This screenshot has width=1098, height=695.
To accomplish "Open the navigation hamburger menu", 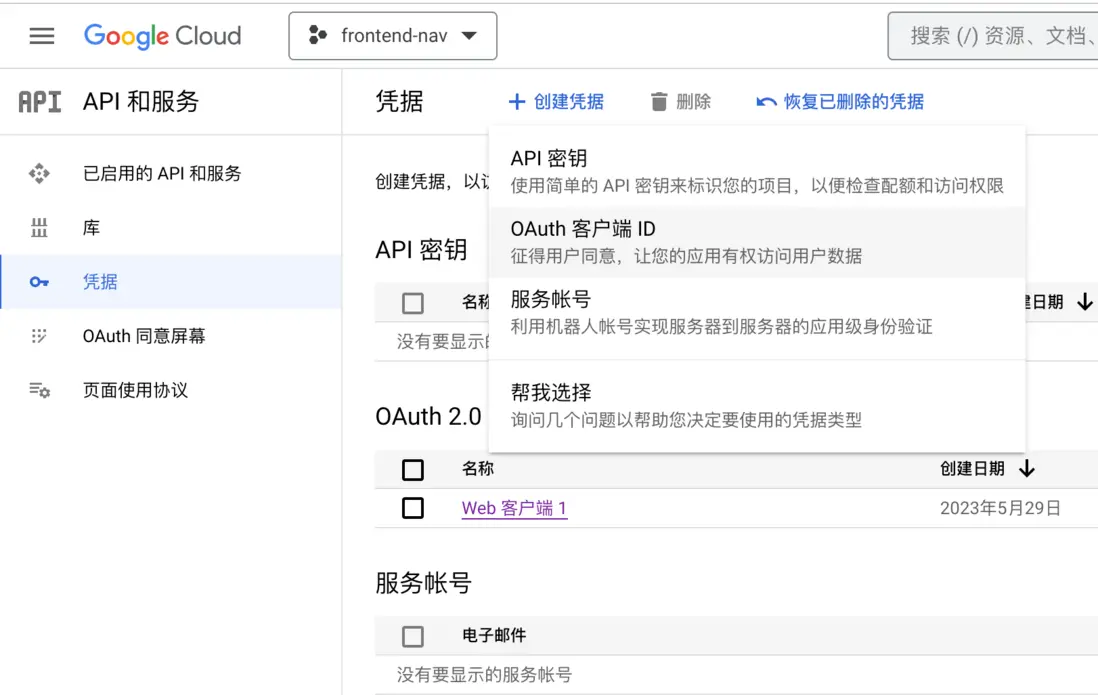I will [x=40, y=35].
